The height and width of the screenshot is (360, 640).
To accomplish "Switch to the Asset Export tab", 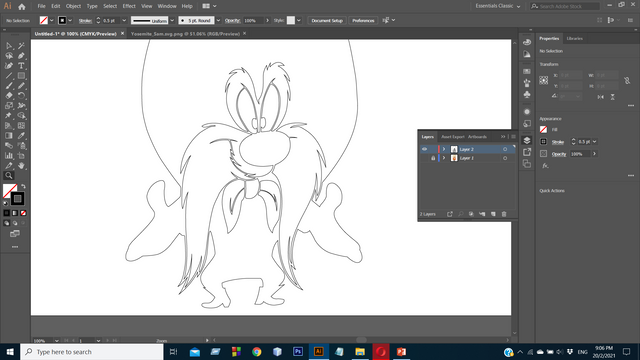I will click(453, 137).
